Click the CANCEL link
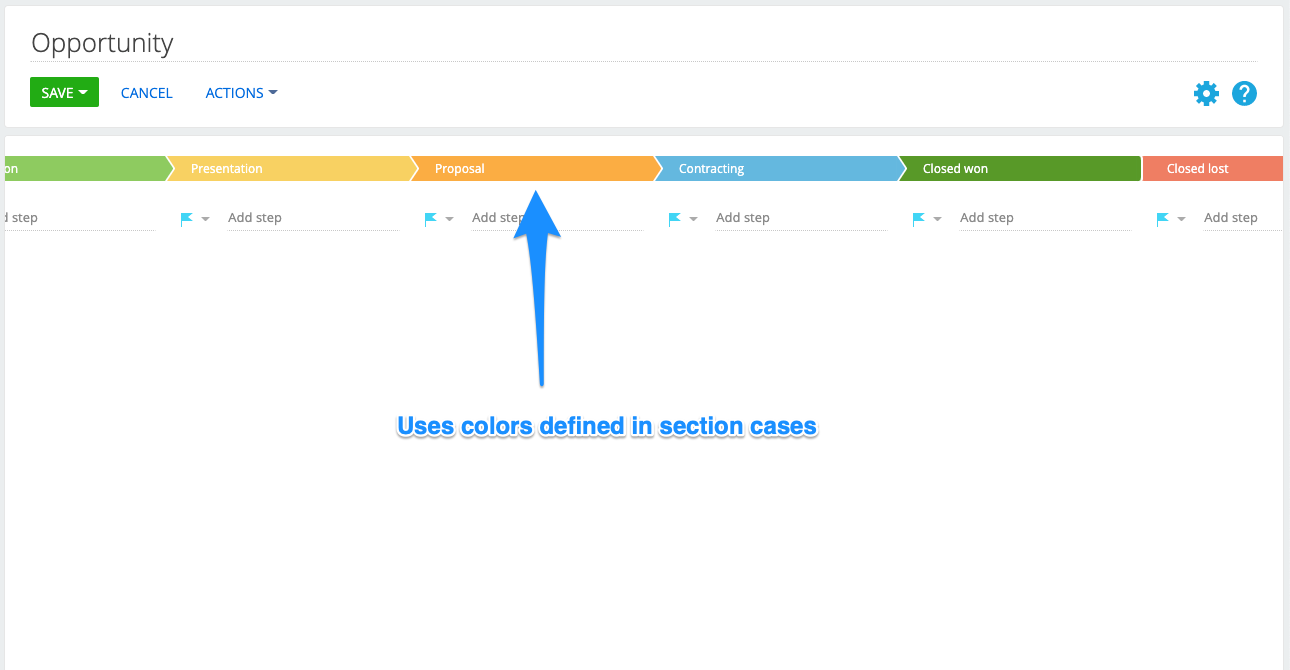 146,93
